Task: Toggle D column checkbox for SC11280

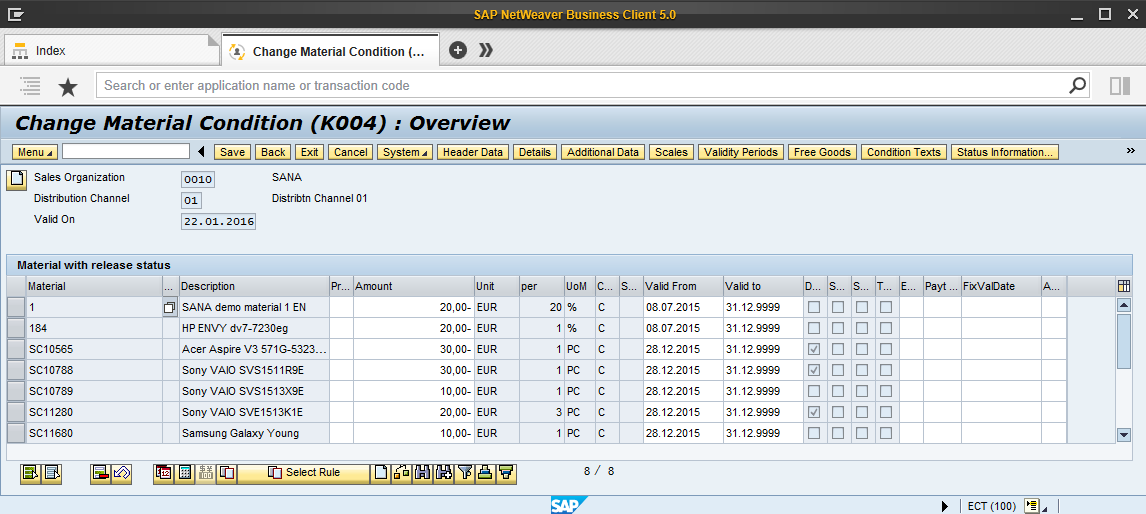Action: click(813, 412)
